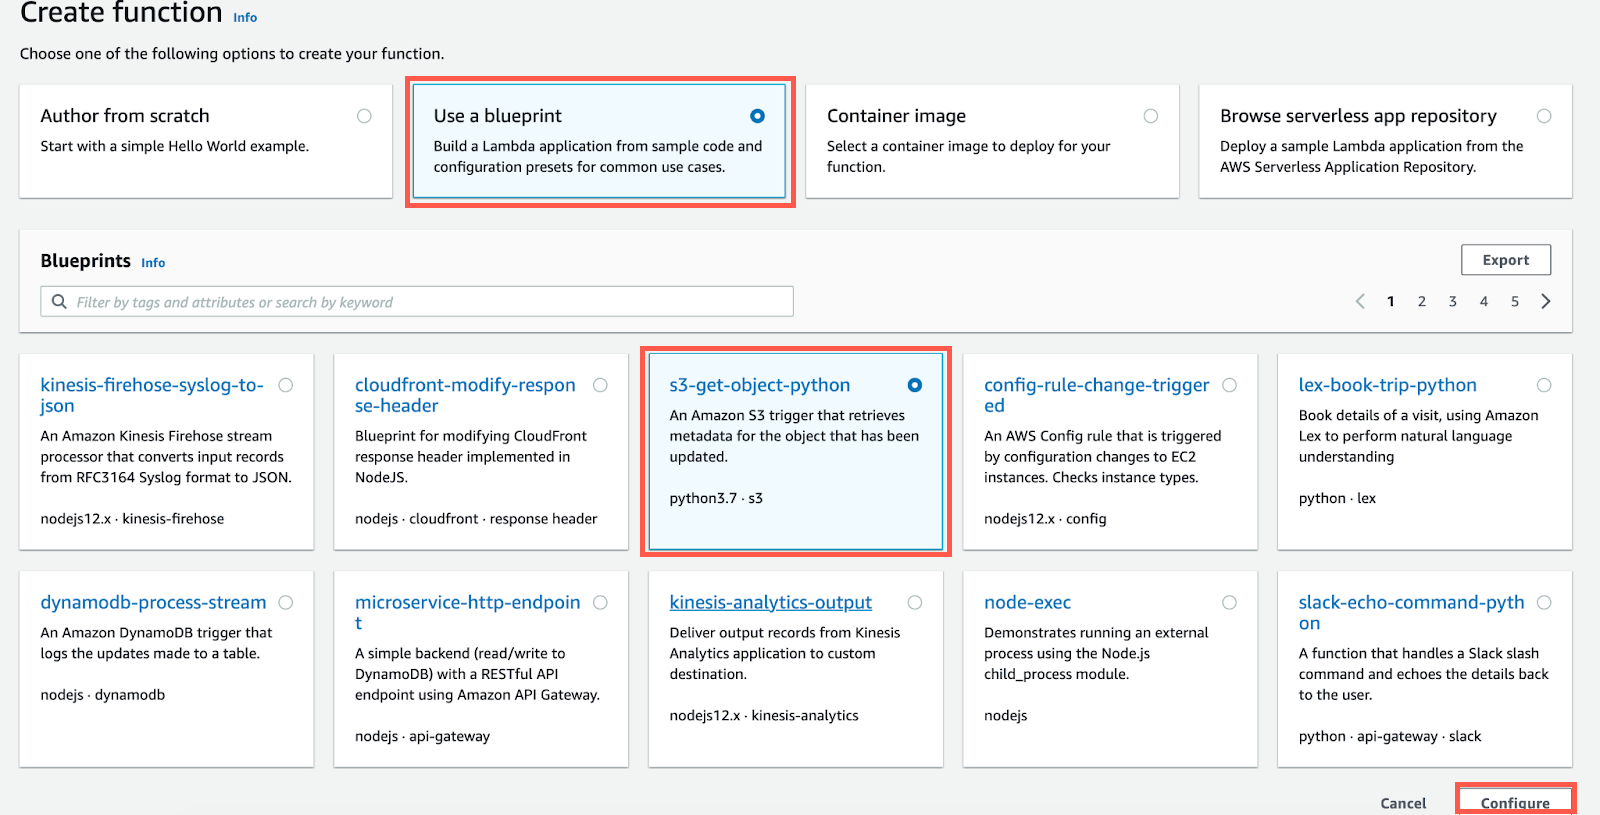The image size is (1600, 815).
Task: Click the Export button
Action: click(1506, 260)
